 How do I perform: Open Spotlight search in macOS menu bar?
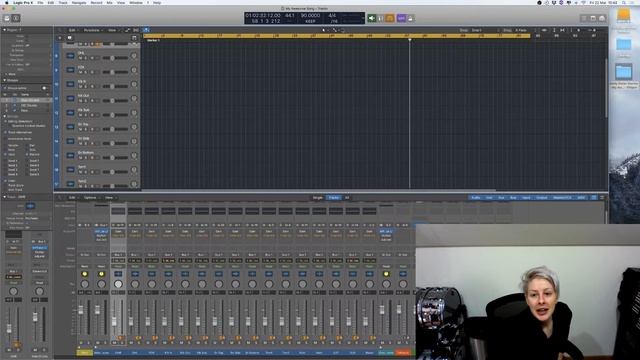(x=624, y=2)
